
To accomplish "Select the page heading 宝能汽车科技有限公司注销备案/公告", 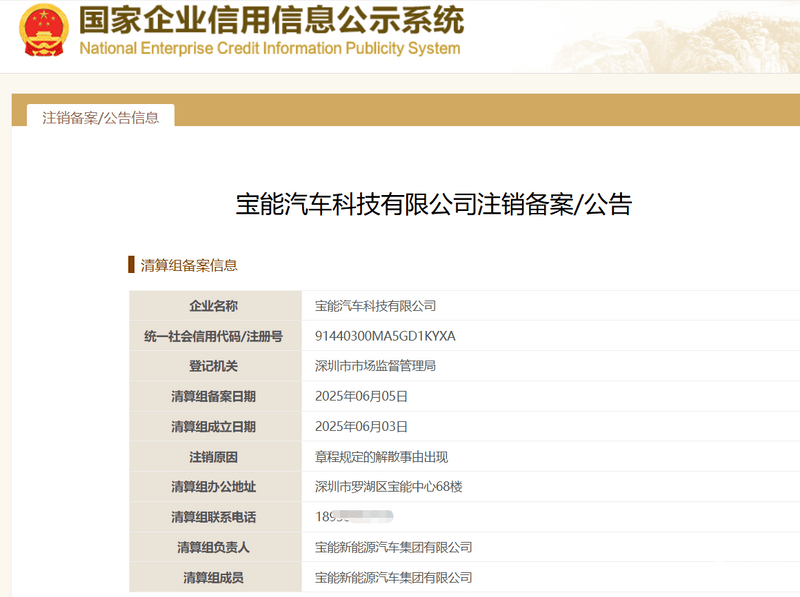I will click(434, 204).
